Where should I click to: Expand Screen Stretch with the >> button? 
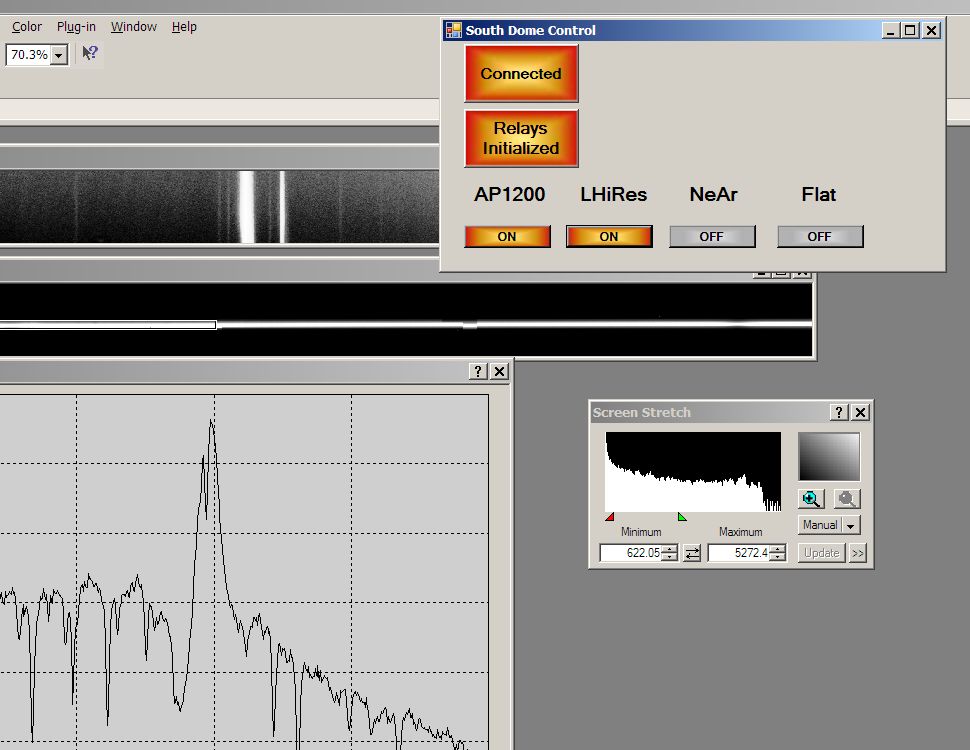pos(857,553)
